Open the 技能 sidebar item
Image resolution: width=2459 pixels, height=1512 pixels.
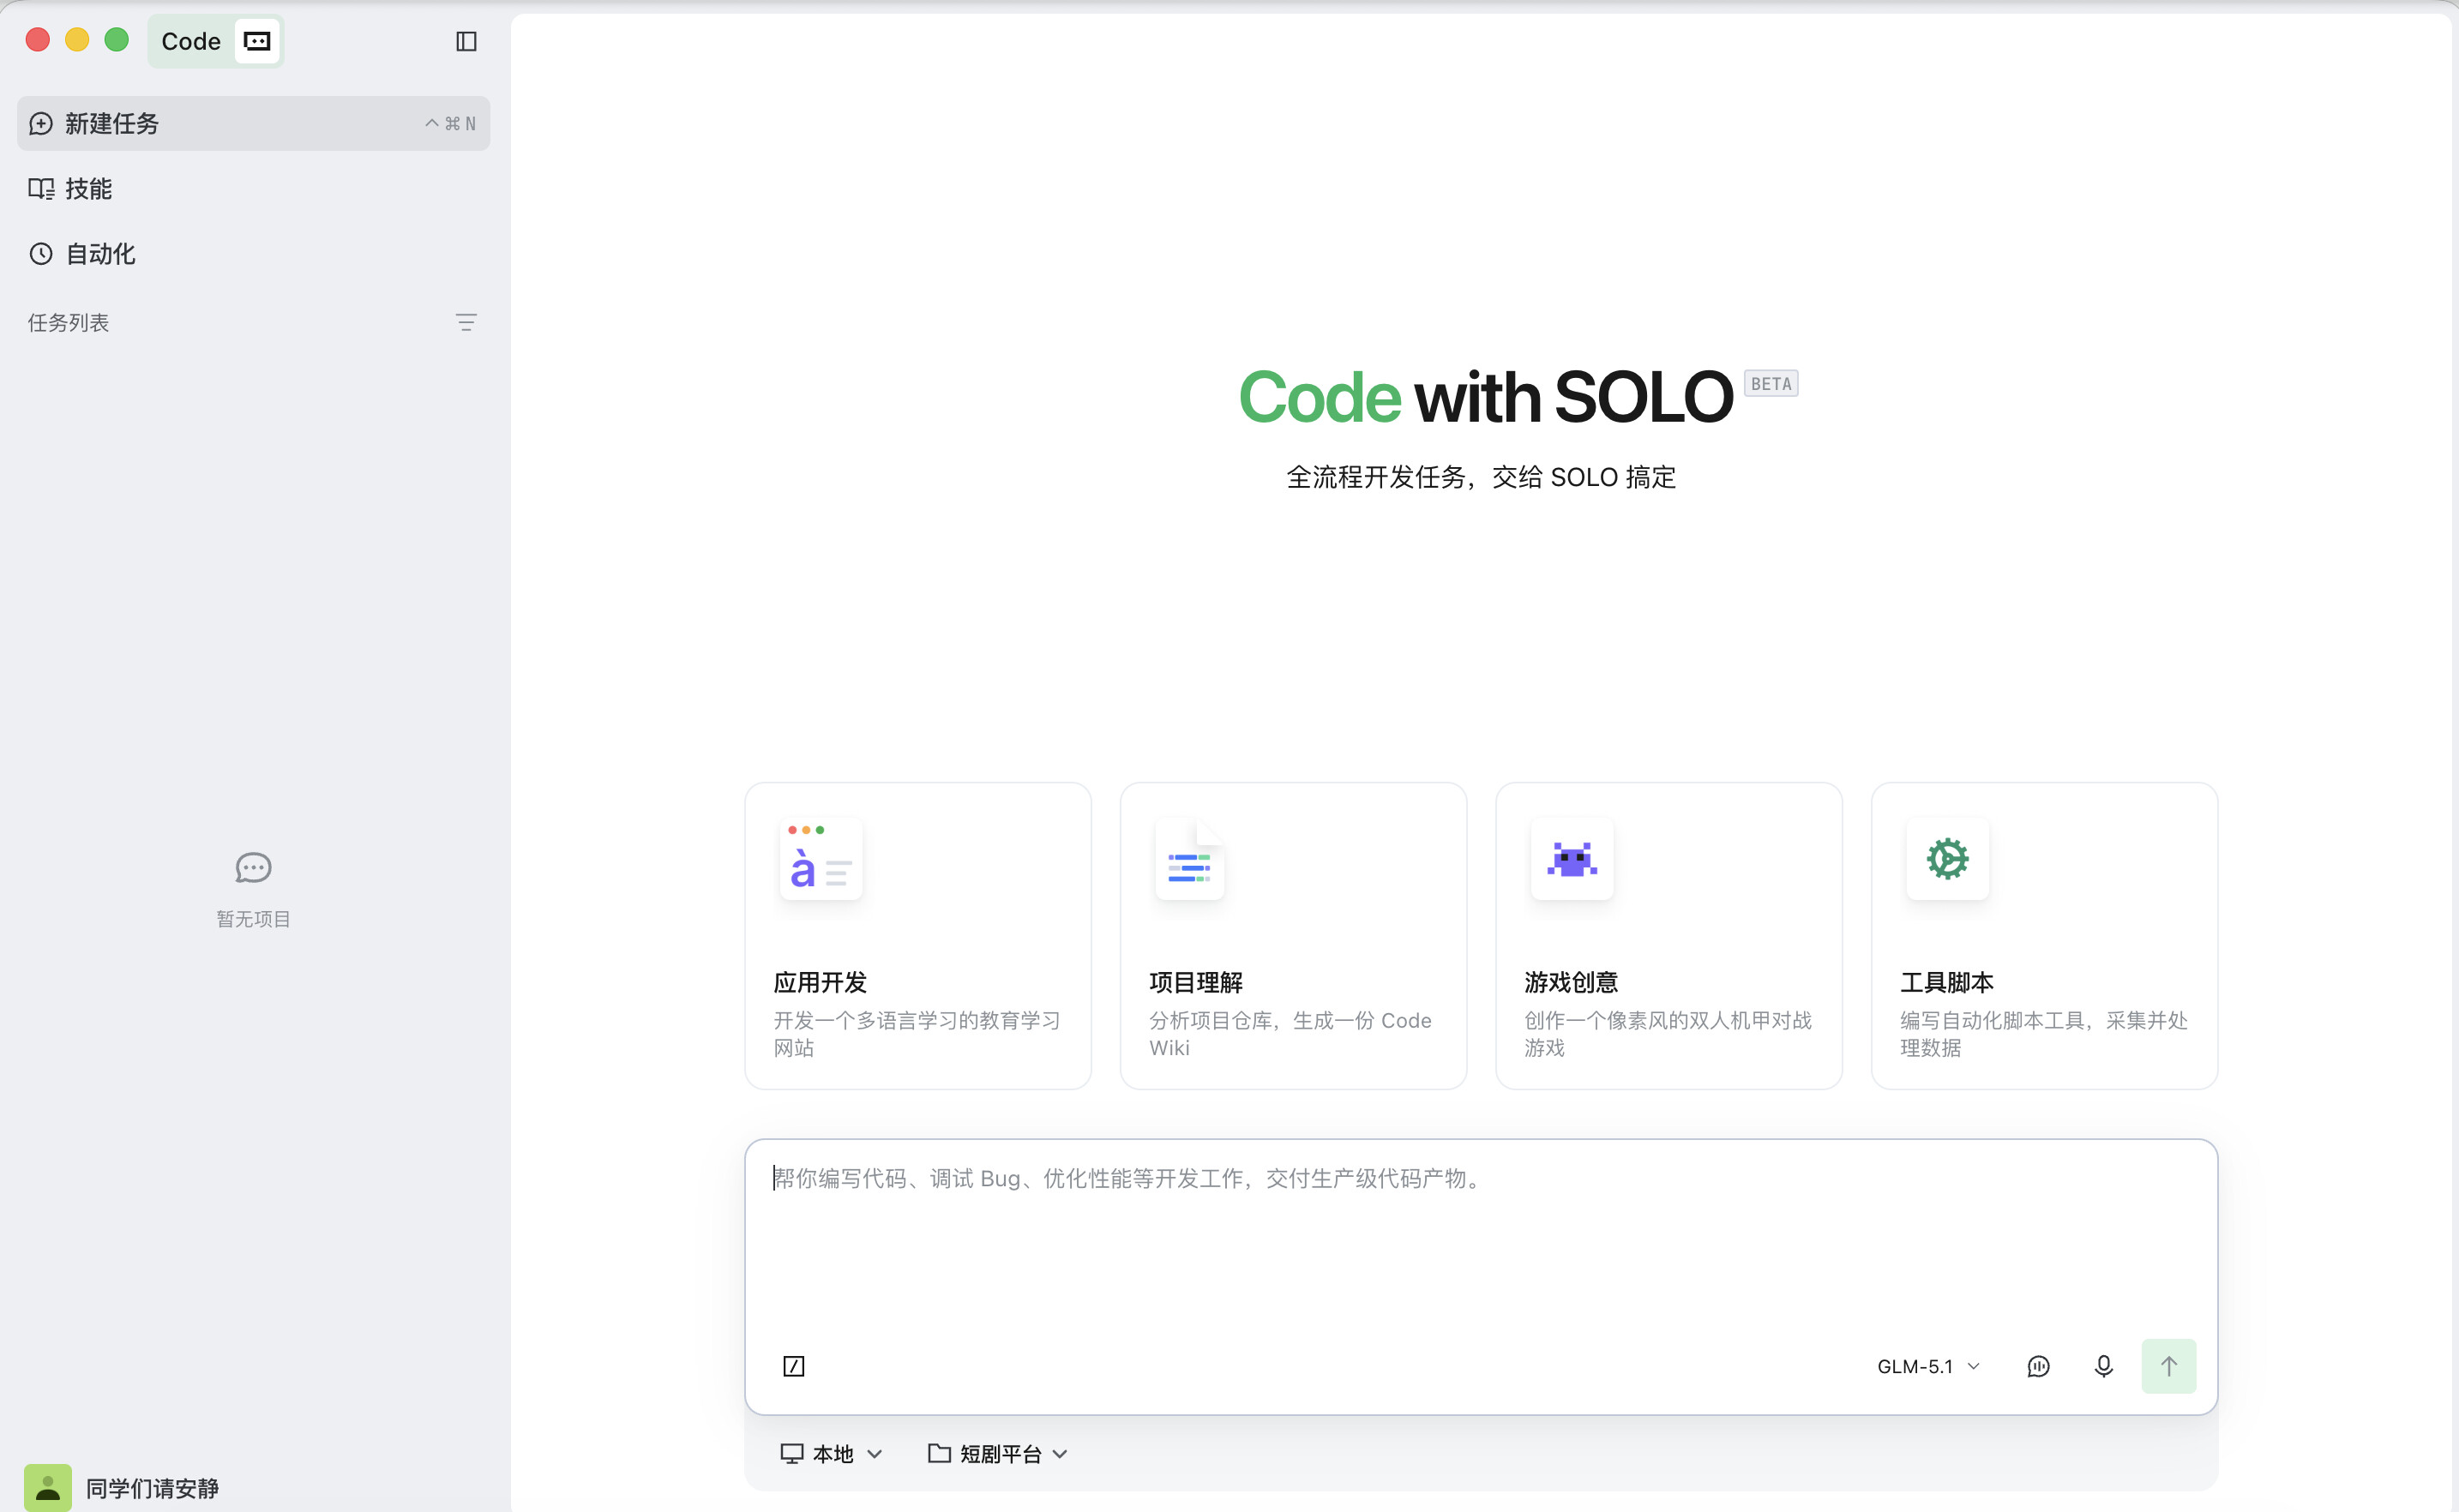click(x=253, y=188)
